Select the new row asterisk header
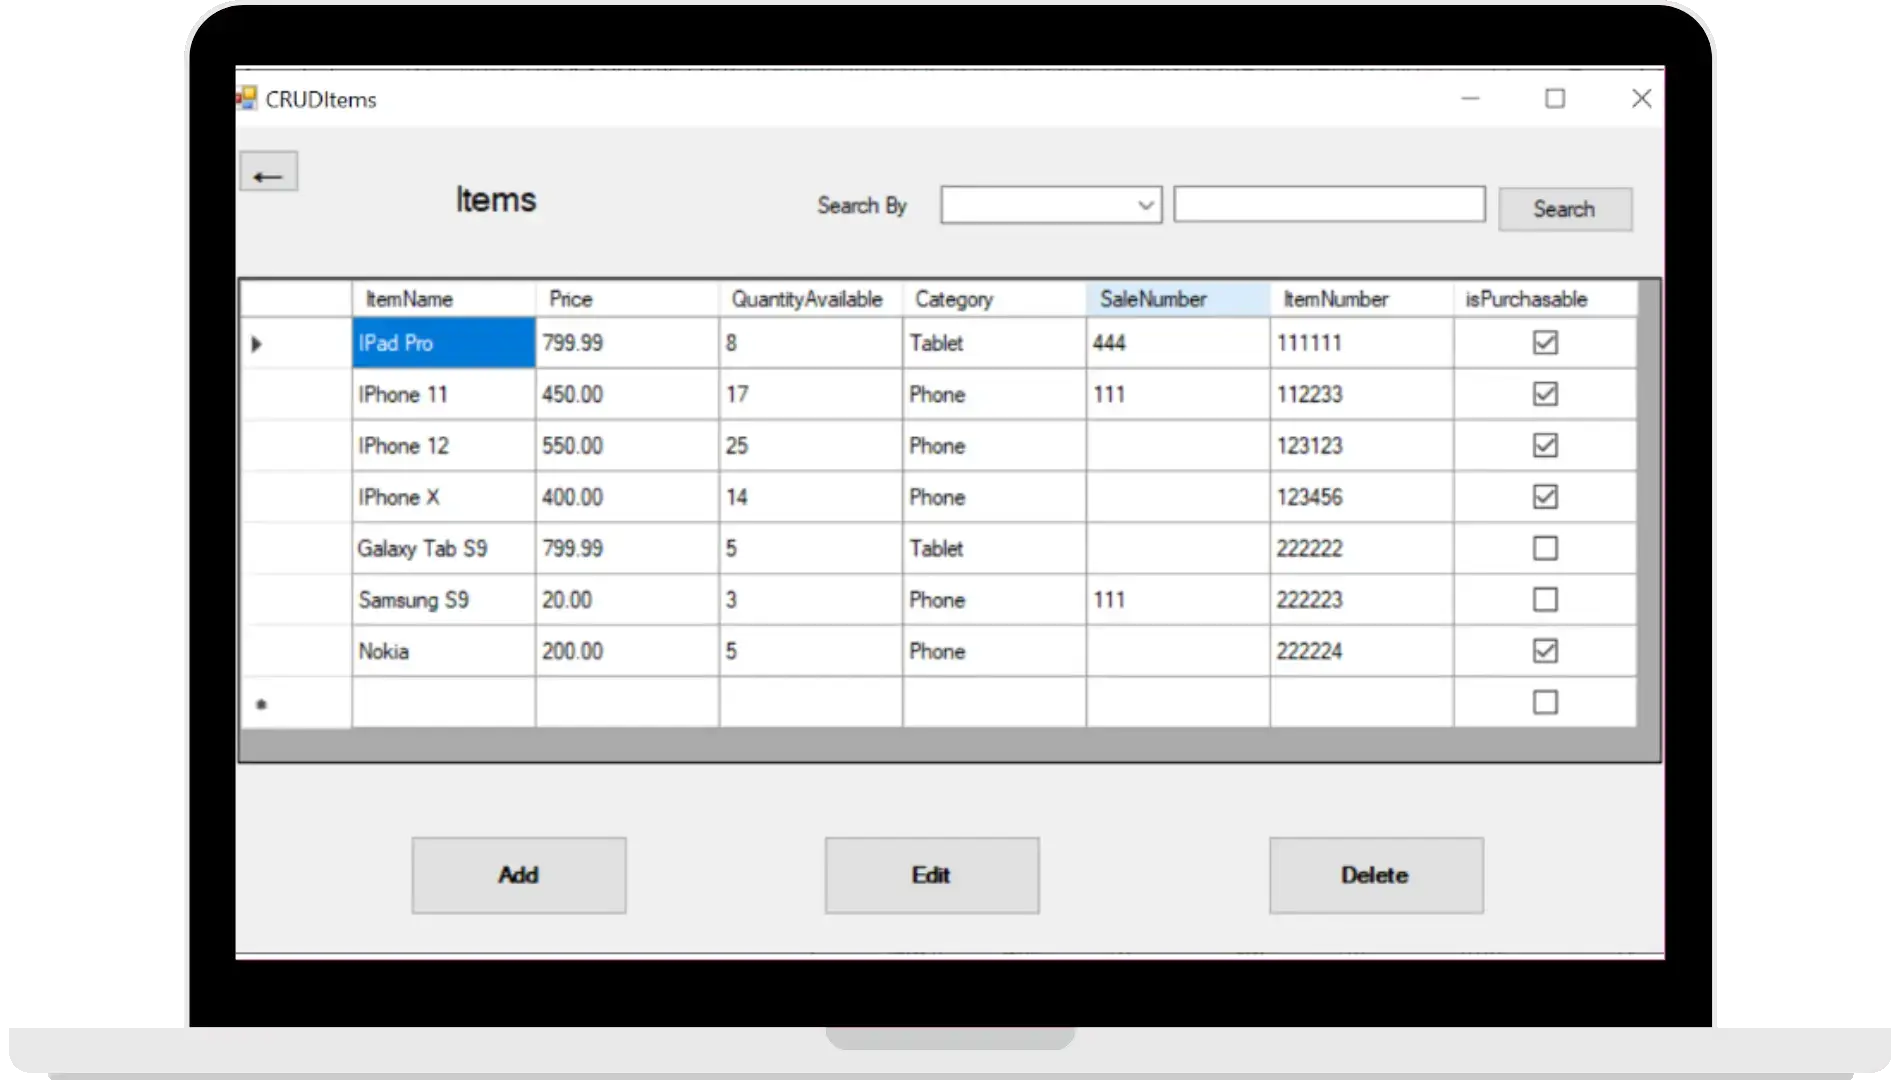Screen dimensions: 1893x1080 coord(295,703)
